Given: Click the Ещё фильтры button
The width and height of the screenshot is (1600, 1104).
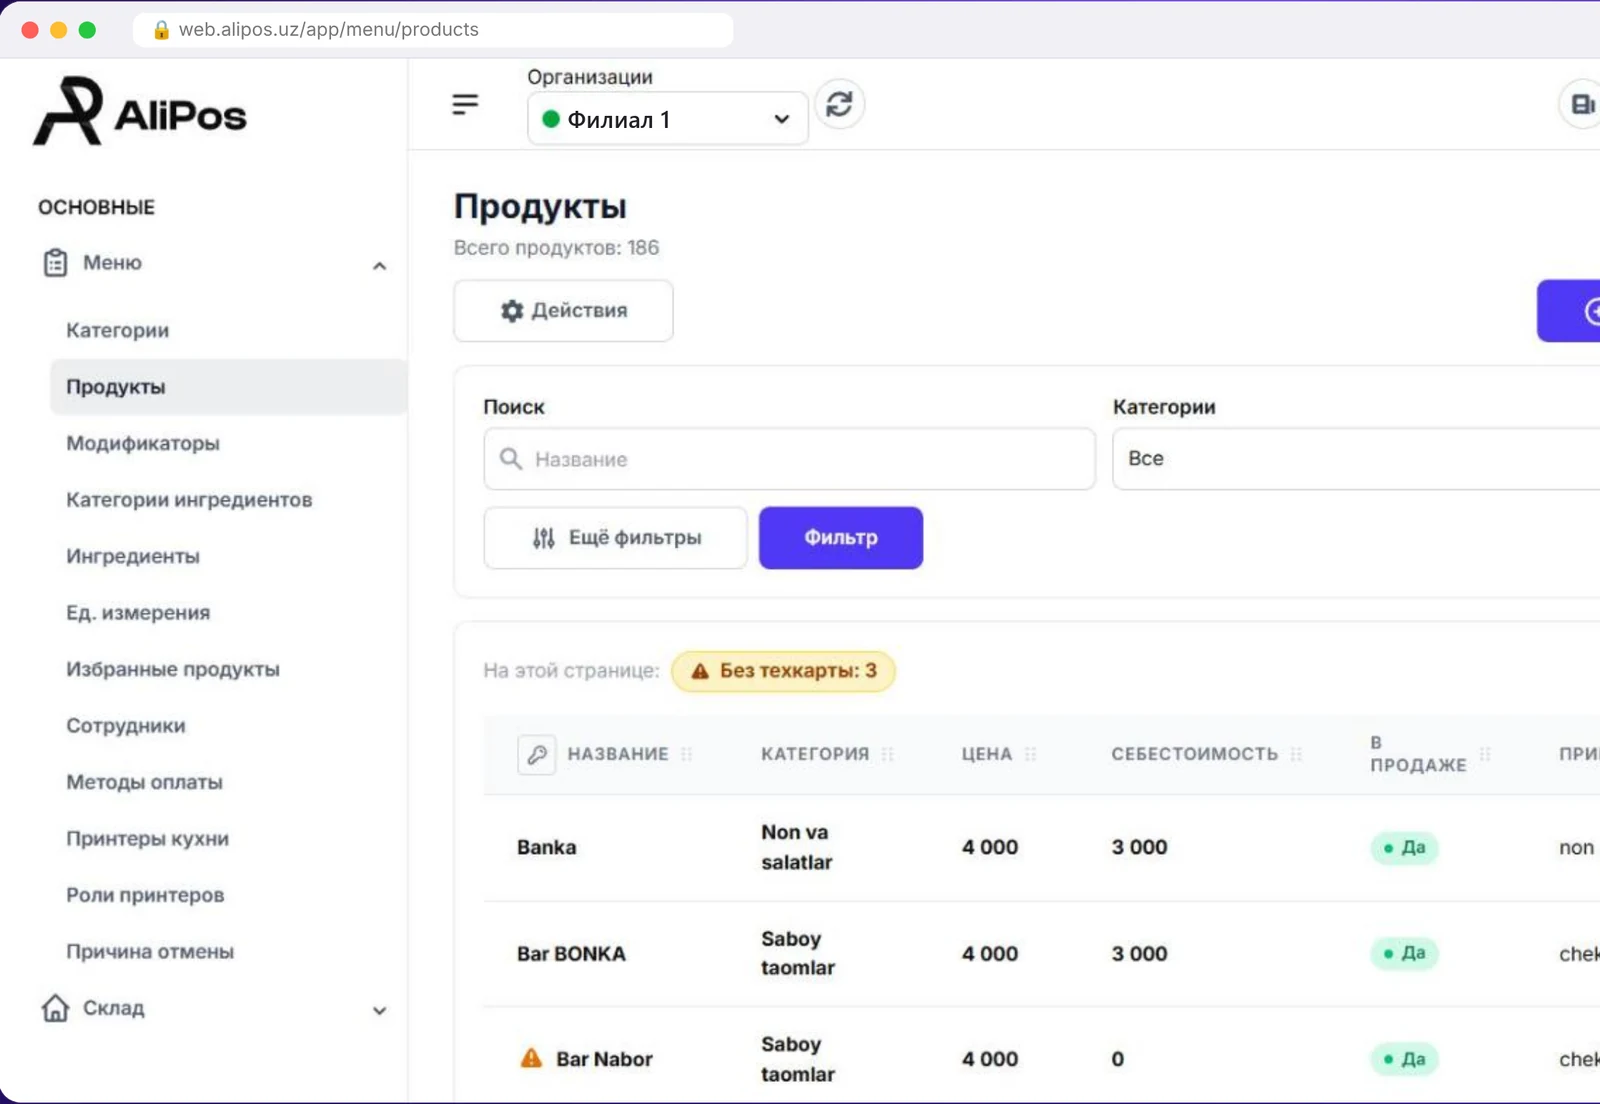Looking at the screenshot, I should [615, 538].
